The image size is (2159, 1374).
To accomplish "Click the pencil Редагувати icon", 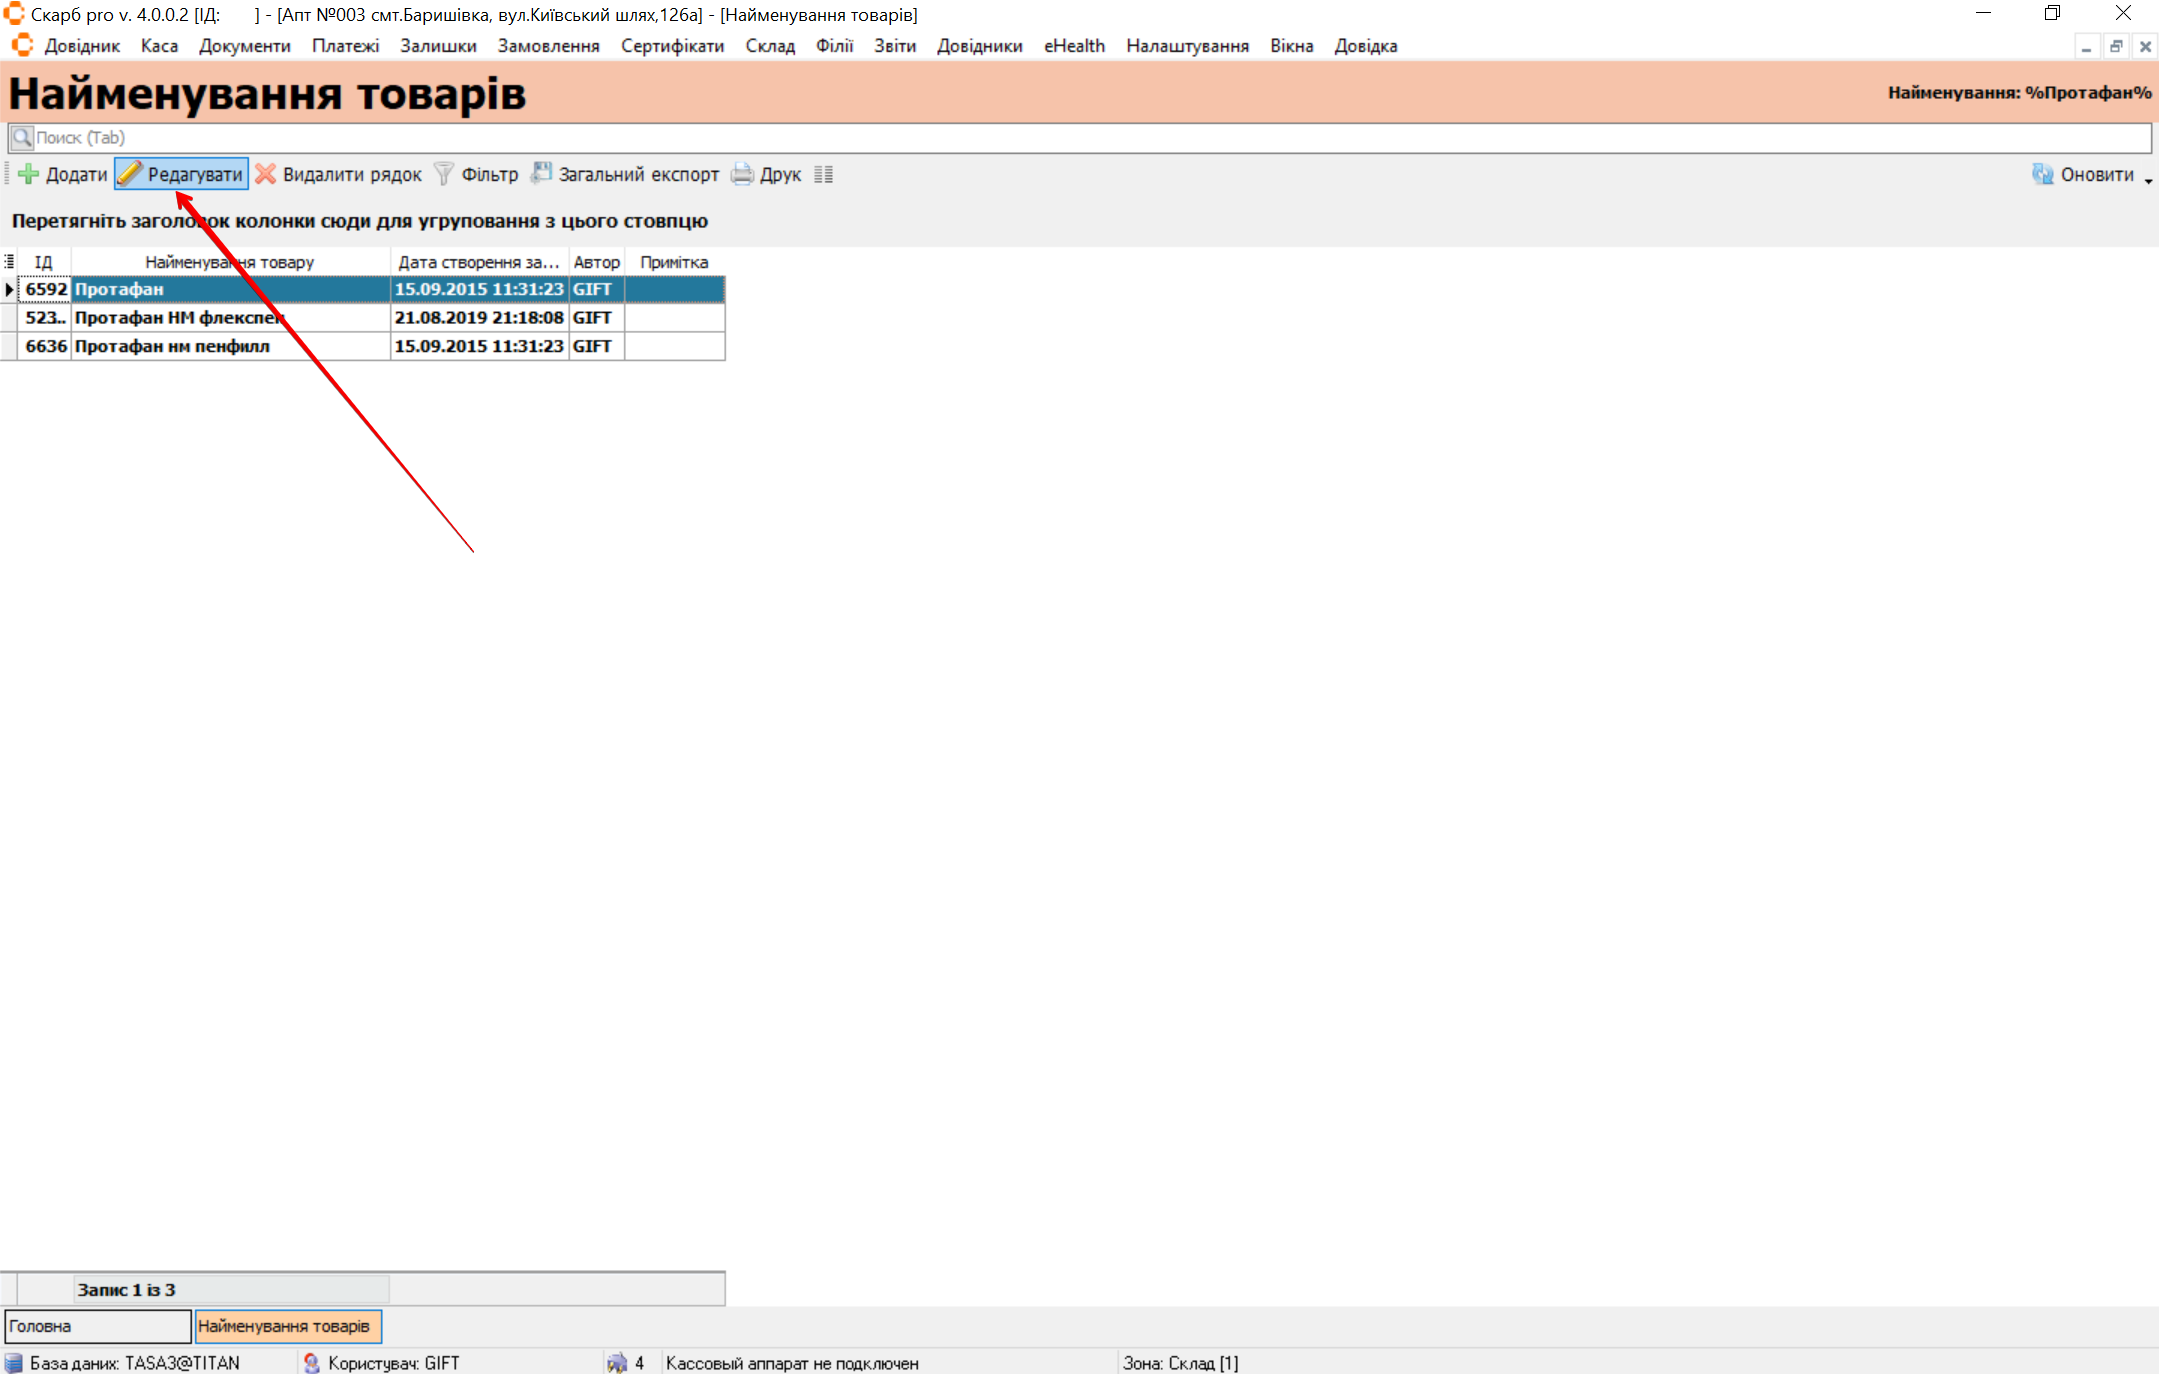I will click(x=130, y=174).
